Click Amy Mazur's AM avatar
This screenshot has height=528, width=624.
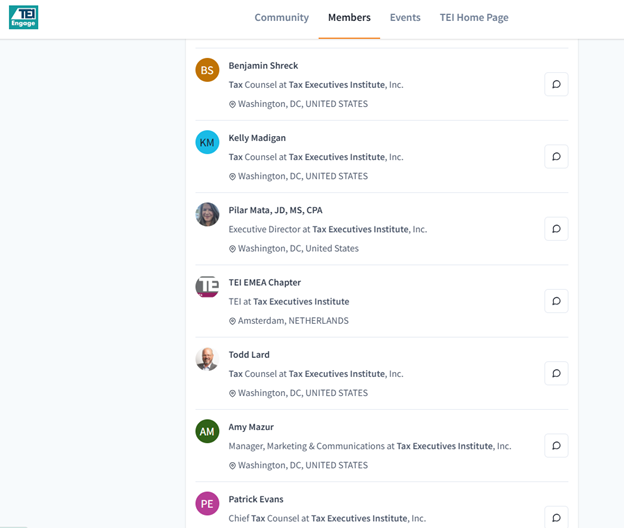[x=207, y=431]
